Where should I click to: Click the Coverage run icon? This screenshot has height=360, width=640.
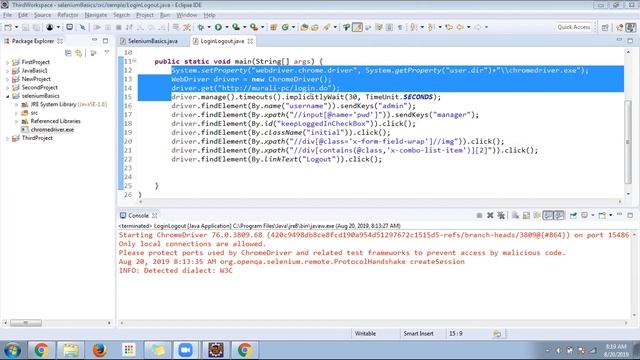236,27
